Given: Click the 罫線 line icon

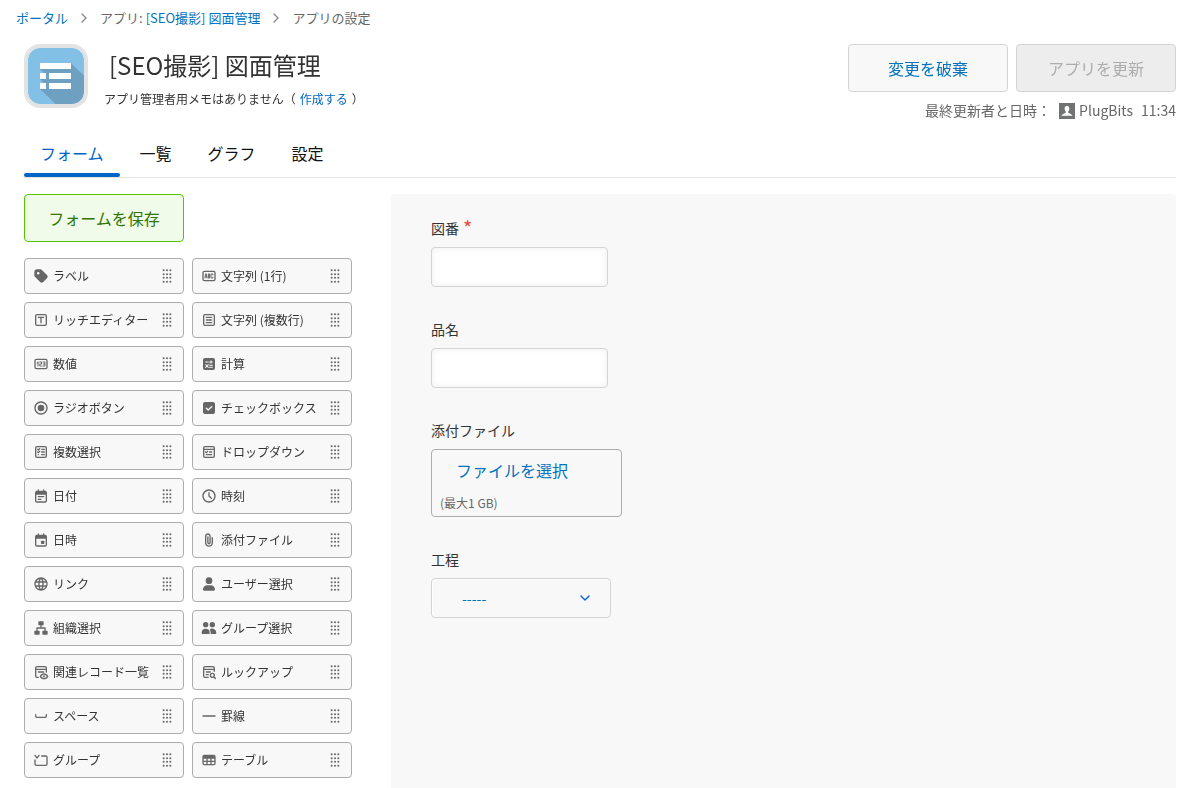Looking at the screenshot, I should point(209,716).
